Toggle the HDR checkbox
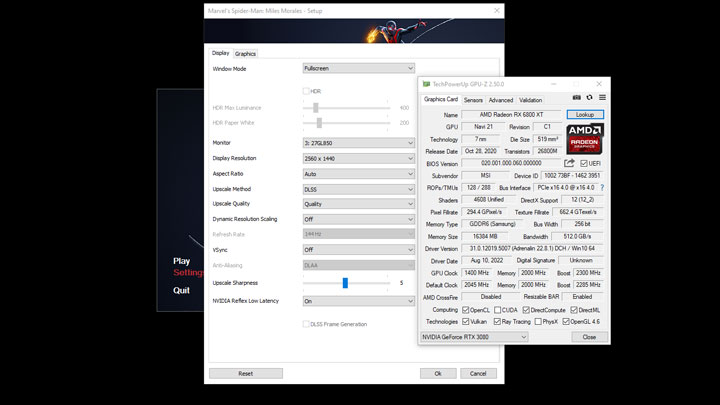720x405 pixels. pyautogui.click(x=306, y=91)
